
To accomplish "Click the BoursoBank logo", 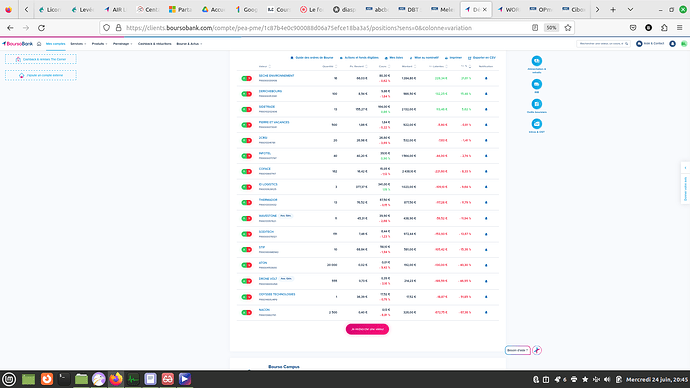I will (18, 44).
